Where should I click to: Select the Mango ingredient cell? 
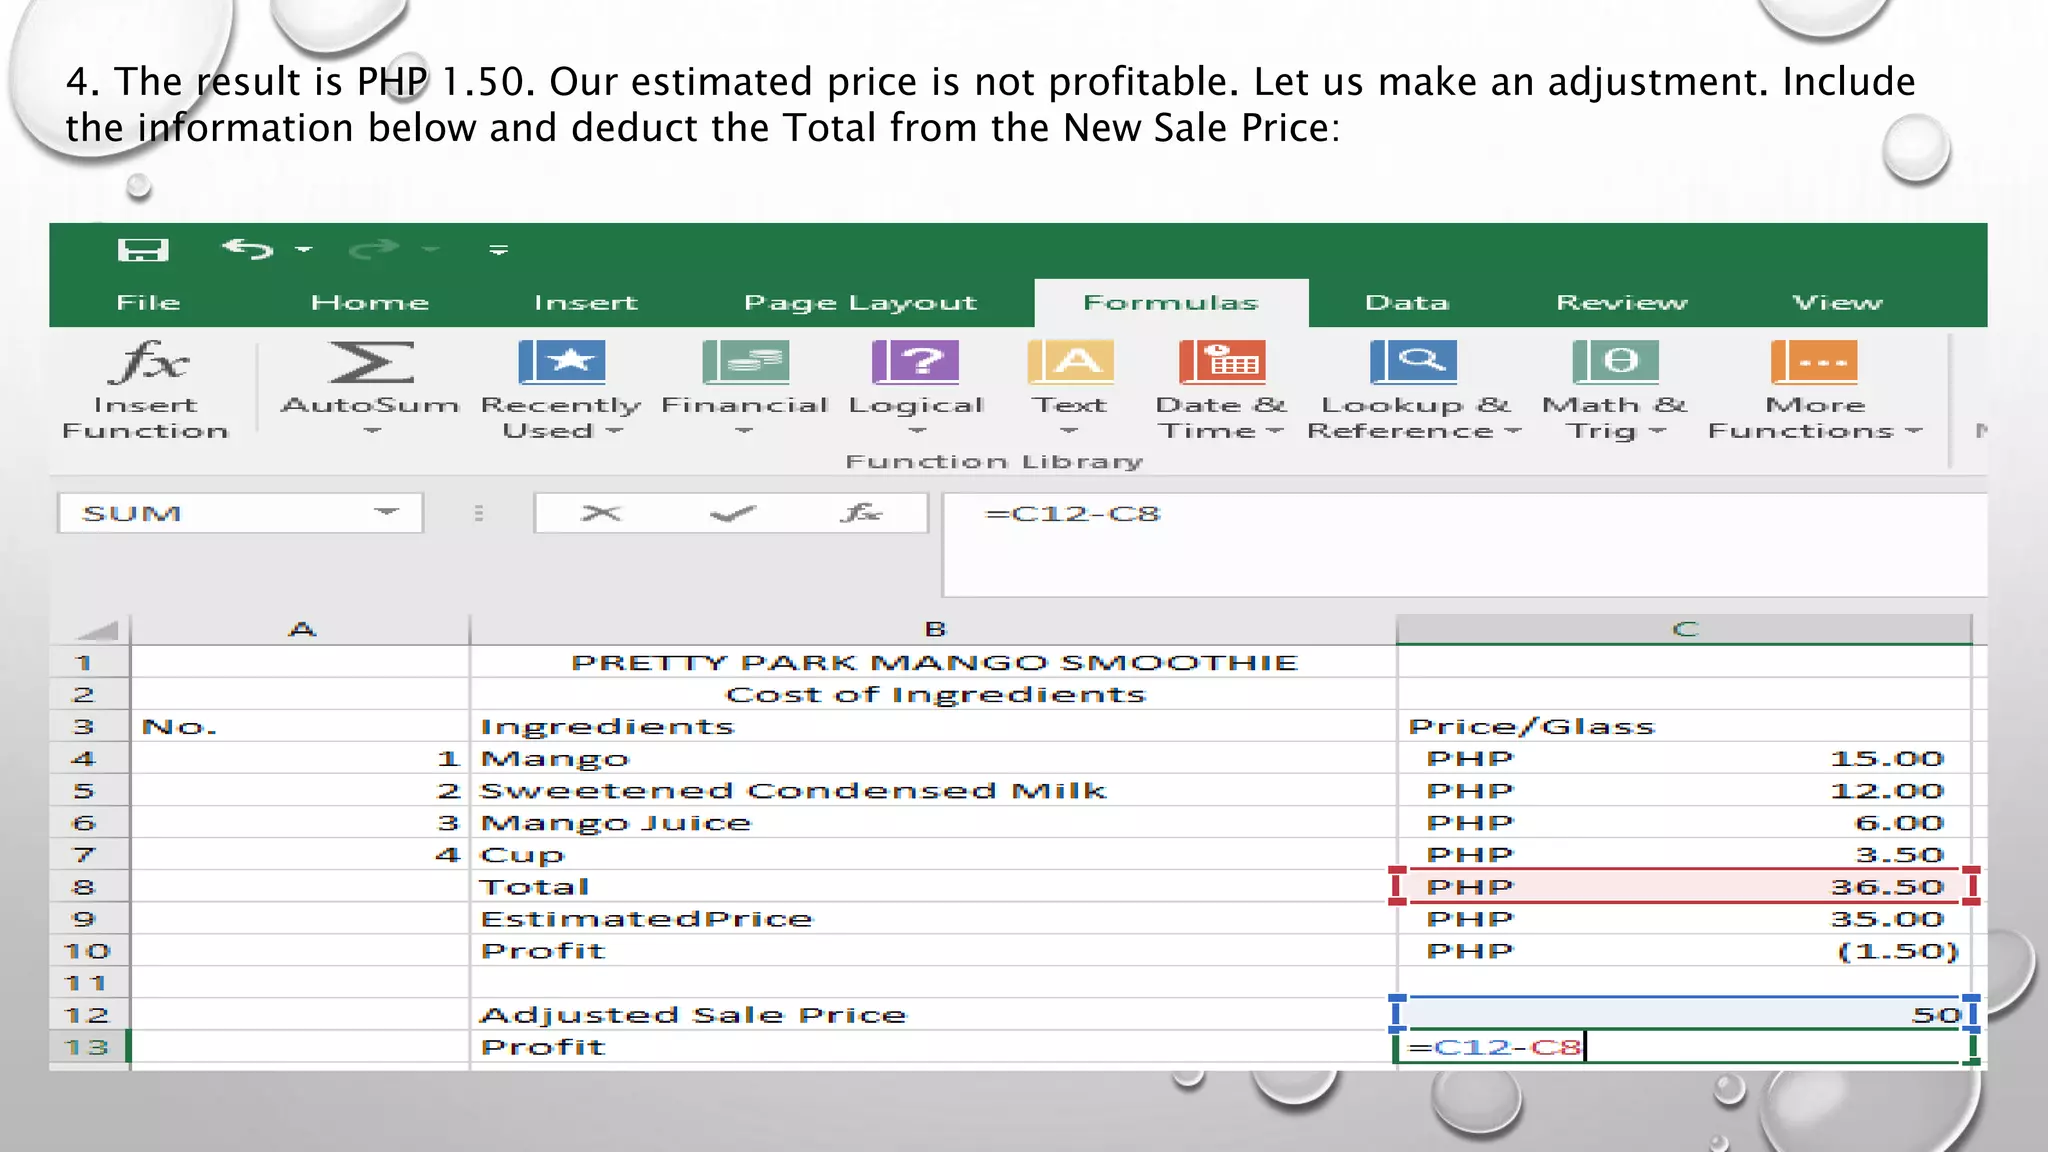(933, 758)
